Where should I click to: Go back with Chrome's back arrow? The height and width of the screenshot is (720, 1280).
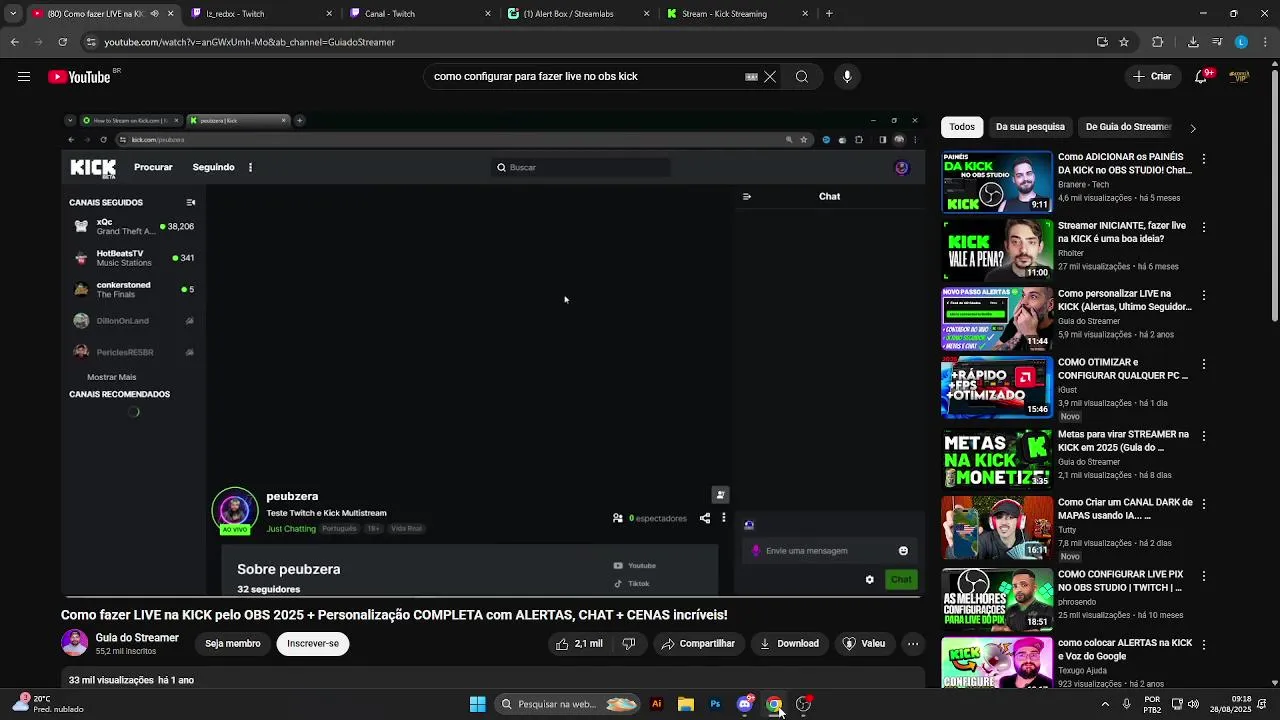pos(15,42)
